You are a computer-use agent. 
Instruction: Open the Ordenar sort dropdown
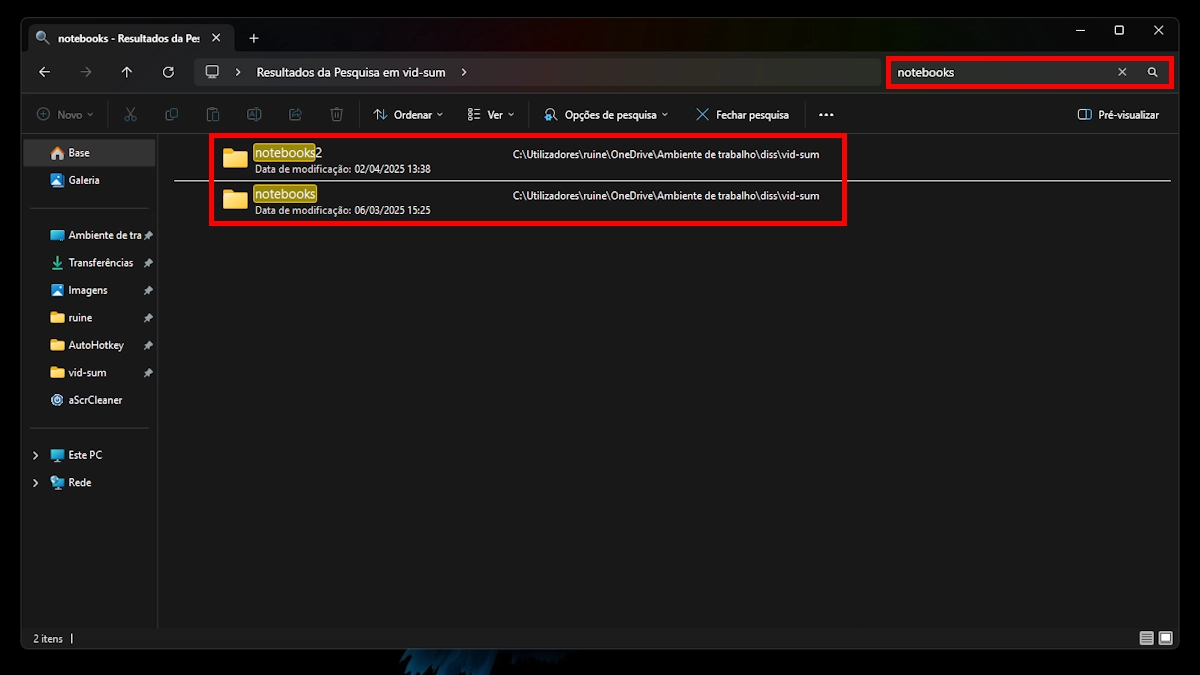click(408, 115)
